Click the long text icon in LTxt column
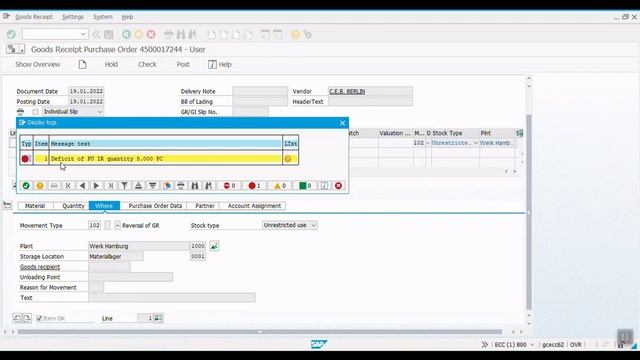 [x=288, y=159]
